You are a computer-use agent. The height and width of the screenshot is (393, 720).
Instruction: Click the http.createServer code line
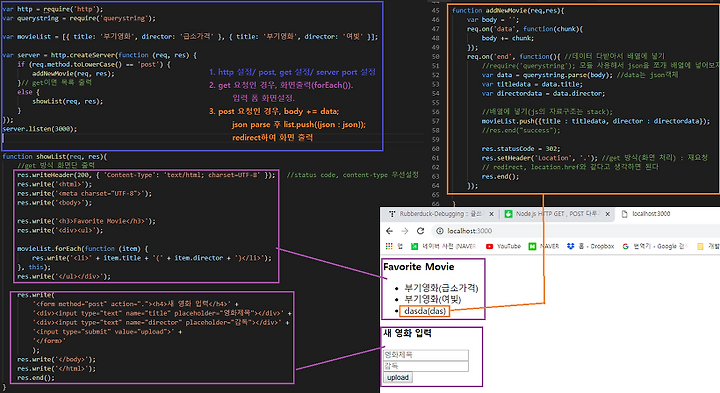[100, 55]
